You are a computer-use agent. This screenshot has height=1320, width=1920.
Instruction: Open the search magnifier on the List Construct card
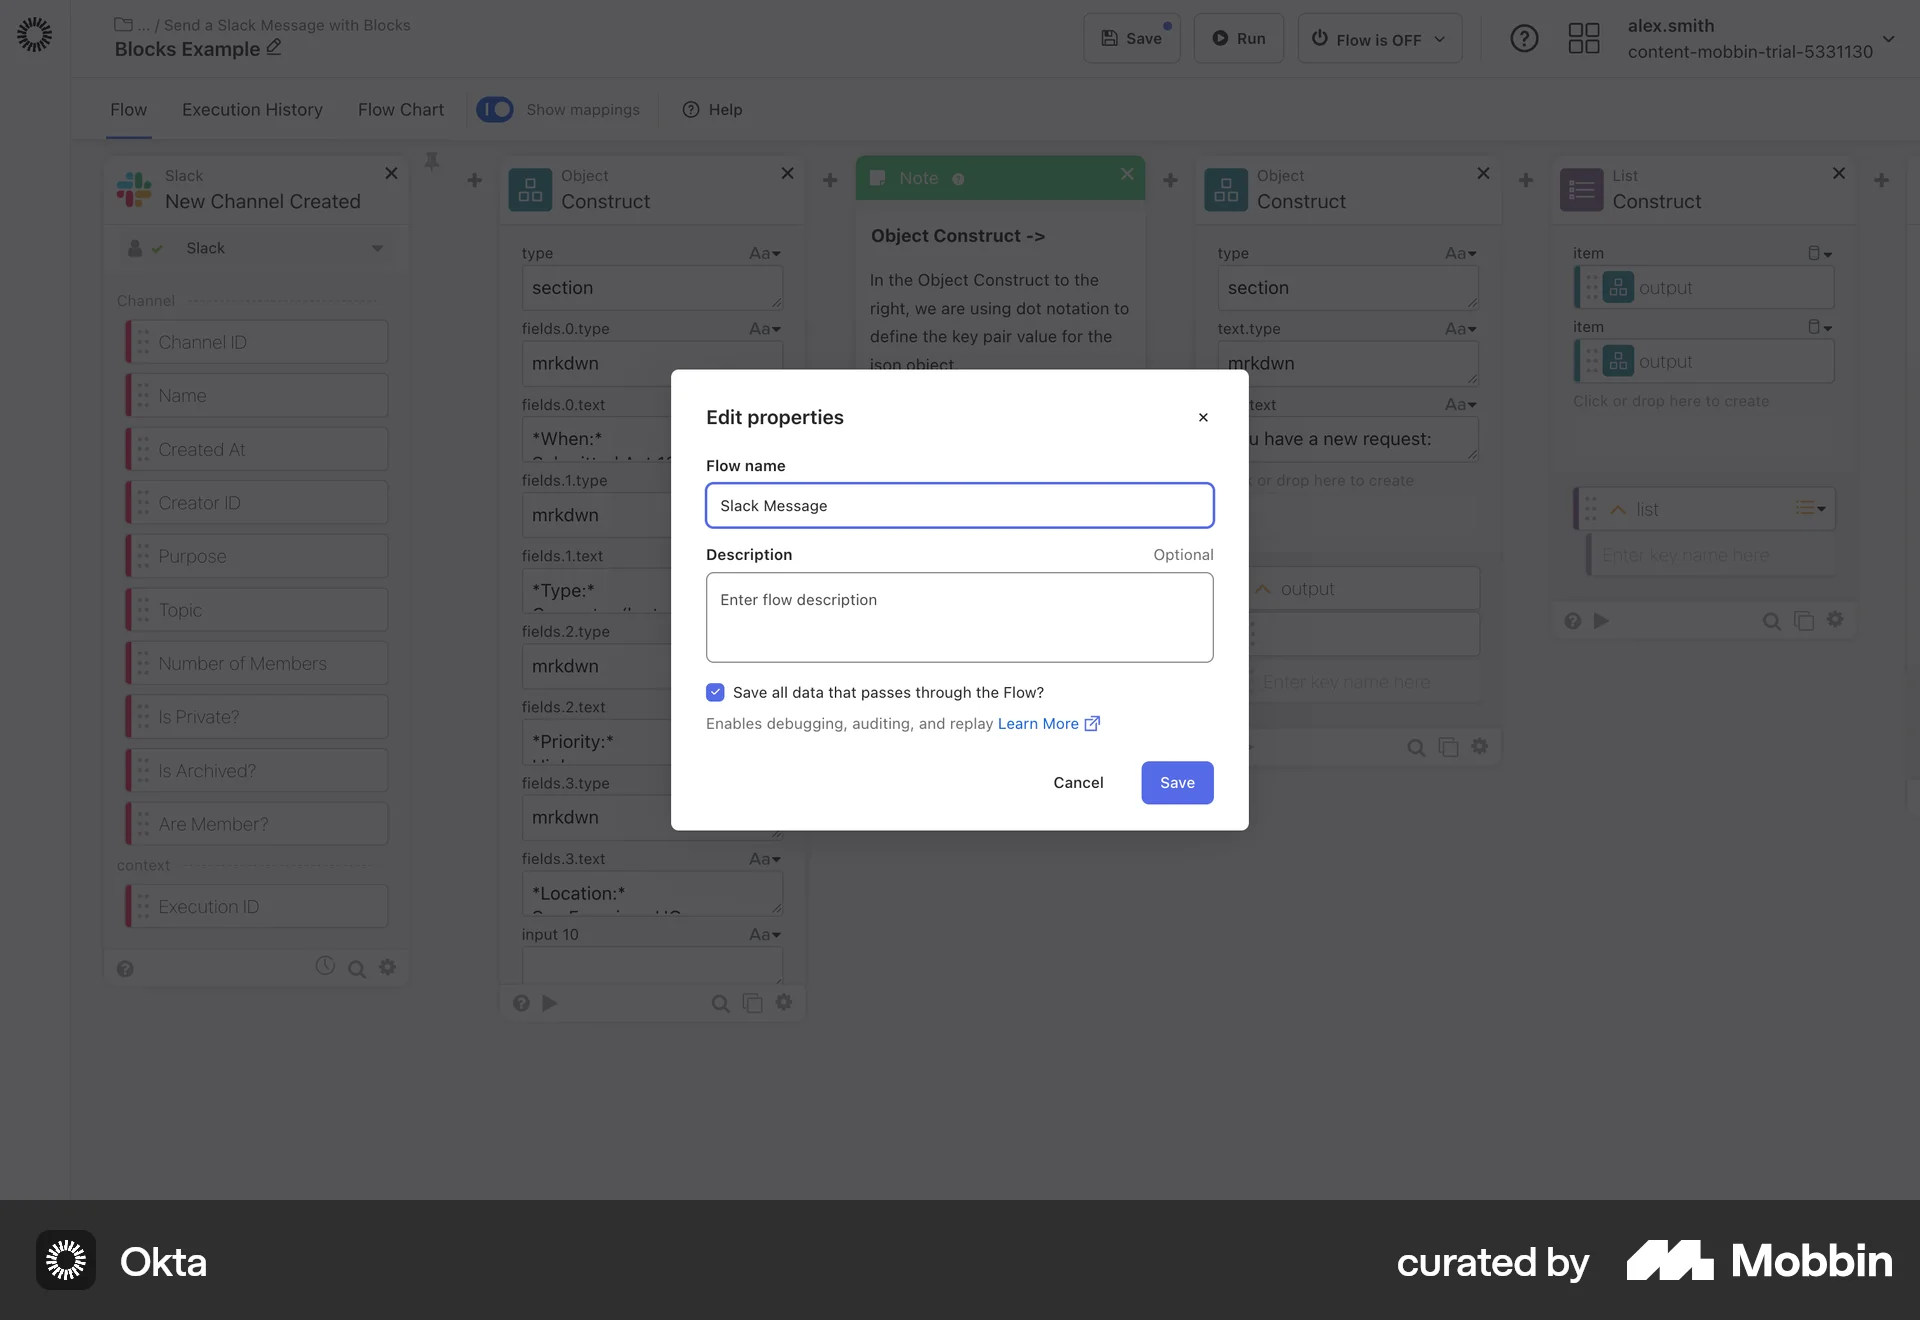pyautogui.click(x=1773, y=620)
